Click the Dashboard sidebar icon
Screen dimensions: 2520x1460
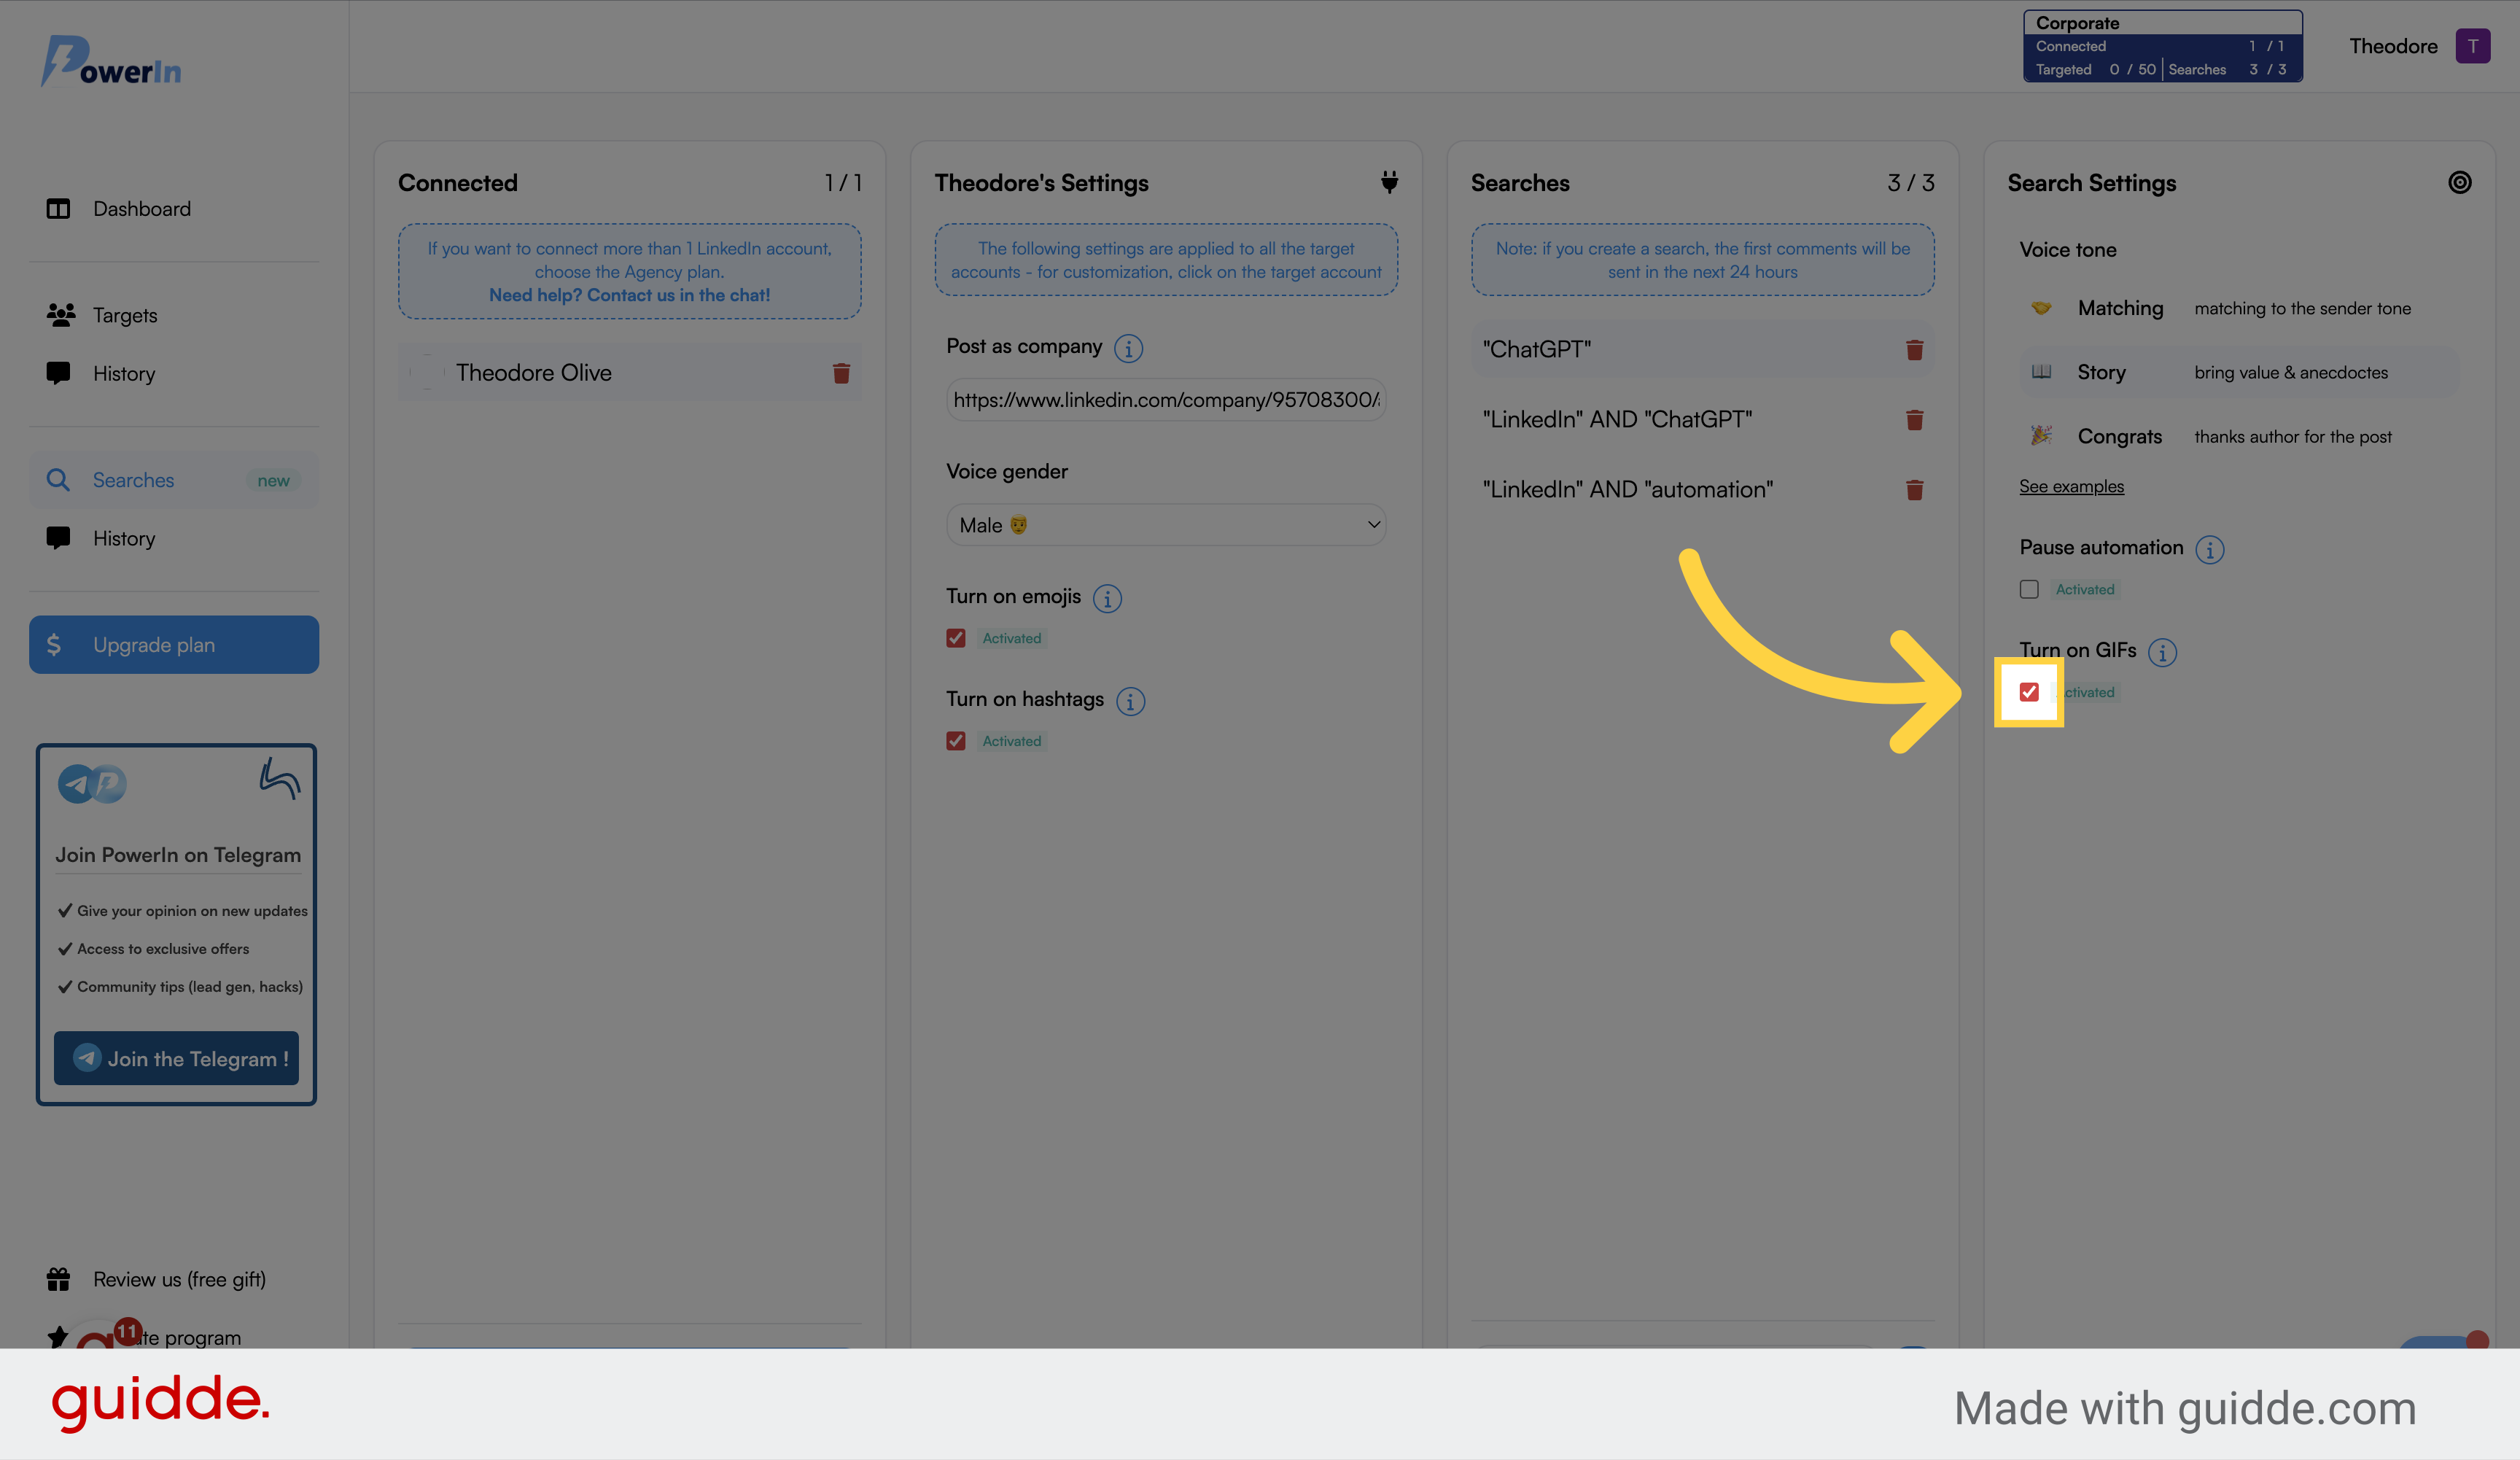pyautogui.click(x=59, y=207)
